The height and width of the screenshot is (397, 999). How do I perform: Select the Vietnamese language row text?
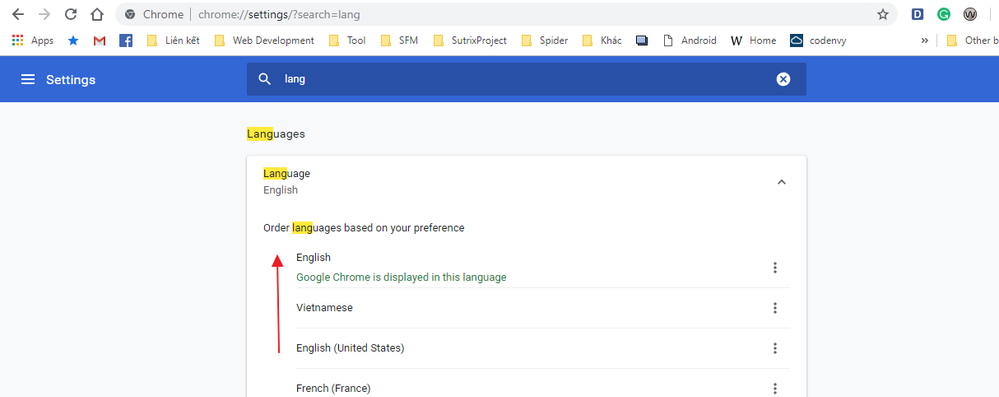(324, 307)
